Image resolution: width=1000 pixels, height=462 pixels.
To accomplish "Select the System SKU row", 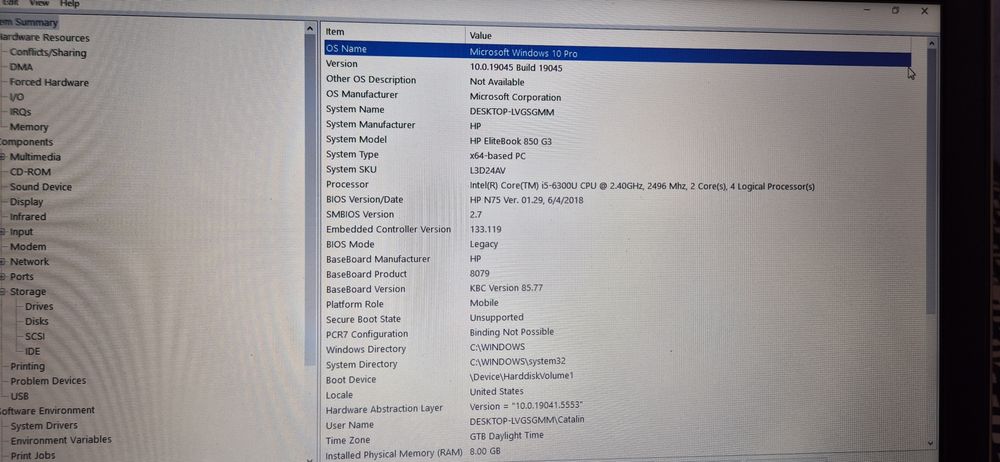I will tap(617, 170).
